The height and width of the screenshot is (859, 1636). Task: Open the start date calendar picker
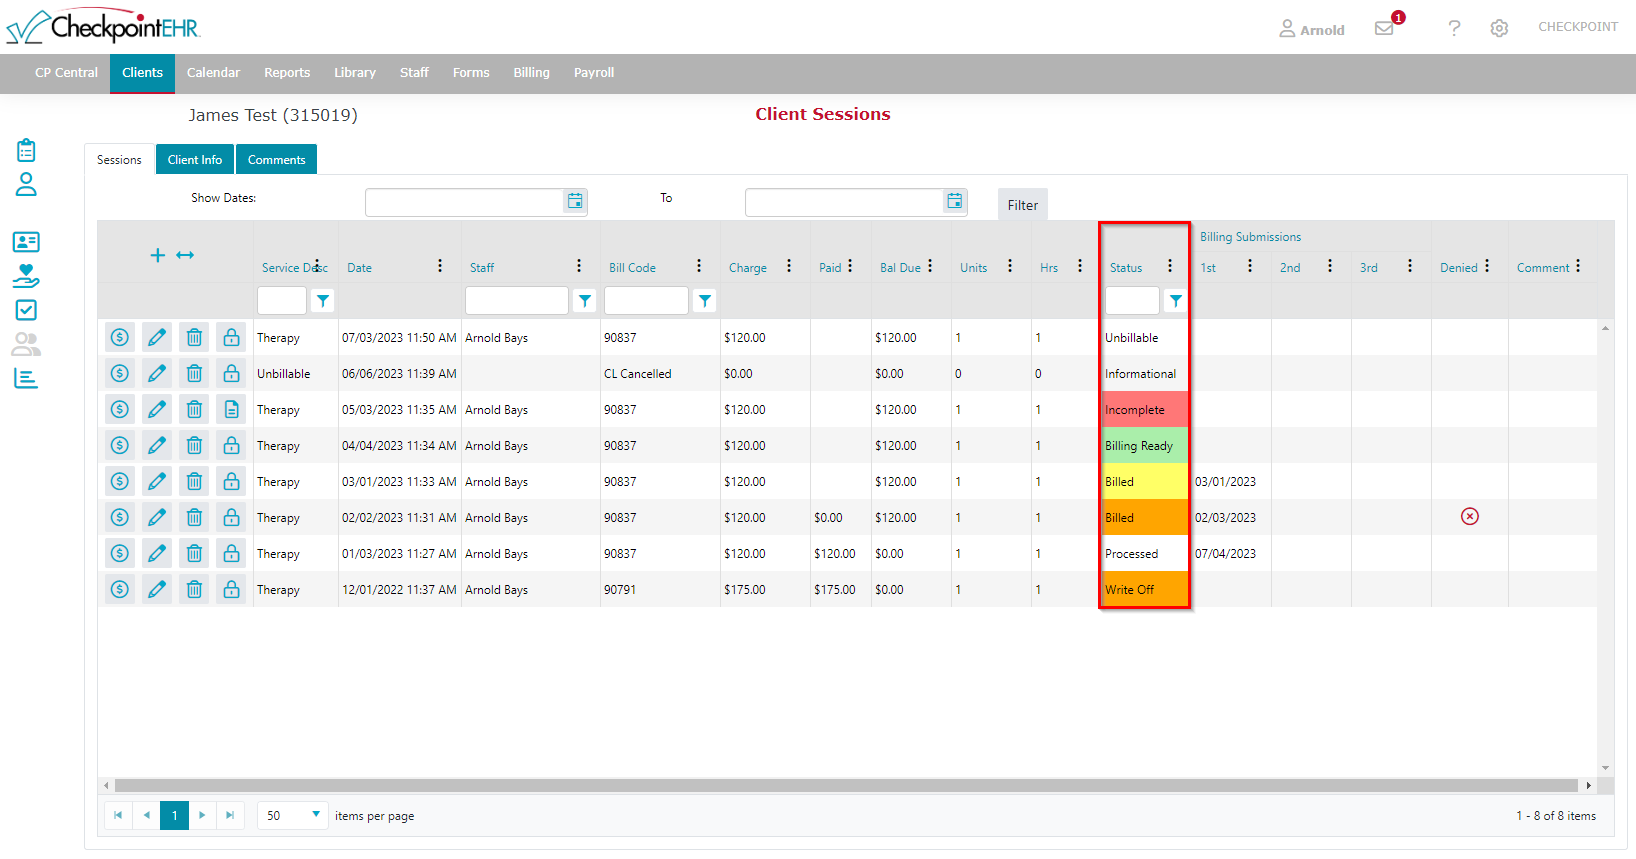[x=575, y=201]
